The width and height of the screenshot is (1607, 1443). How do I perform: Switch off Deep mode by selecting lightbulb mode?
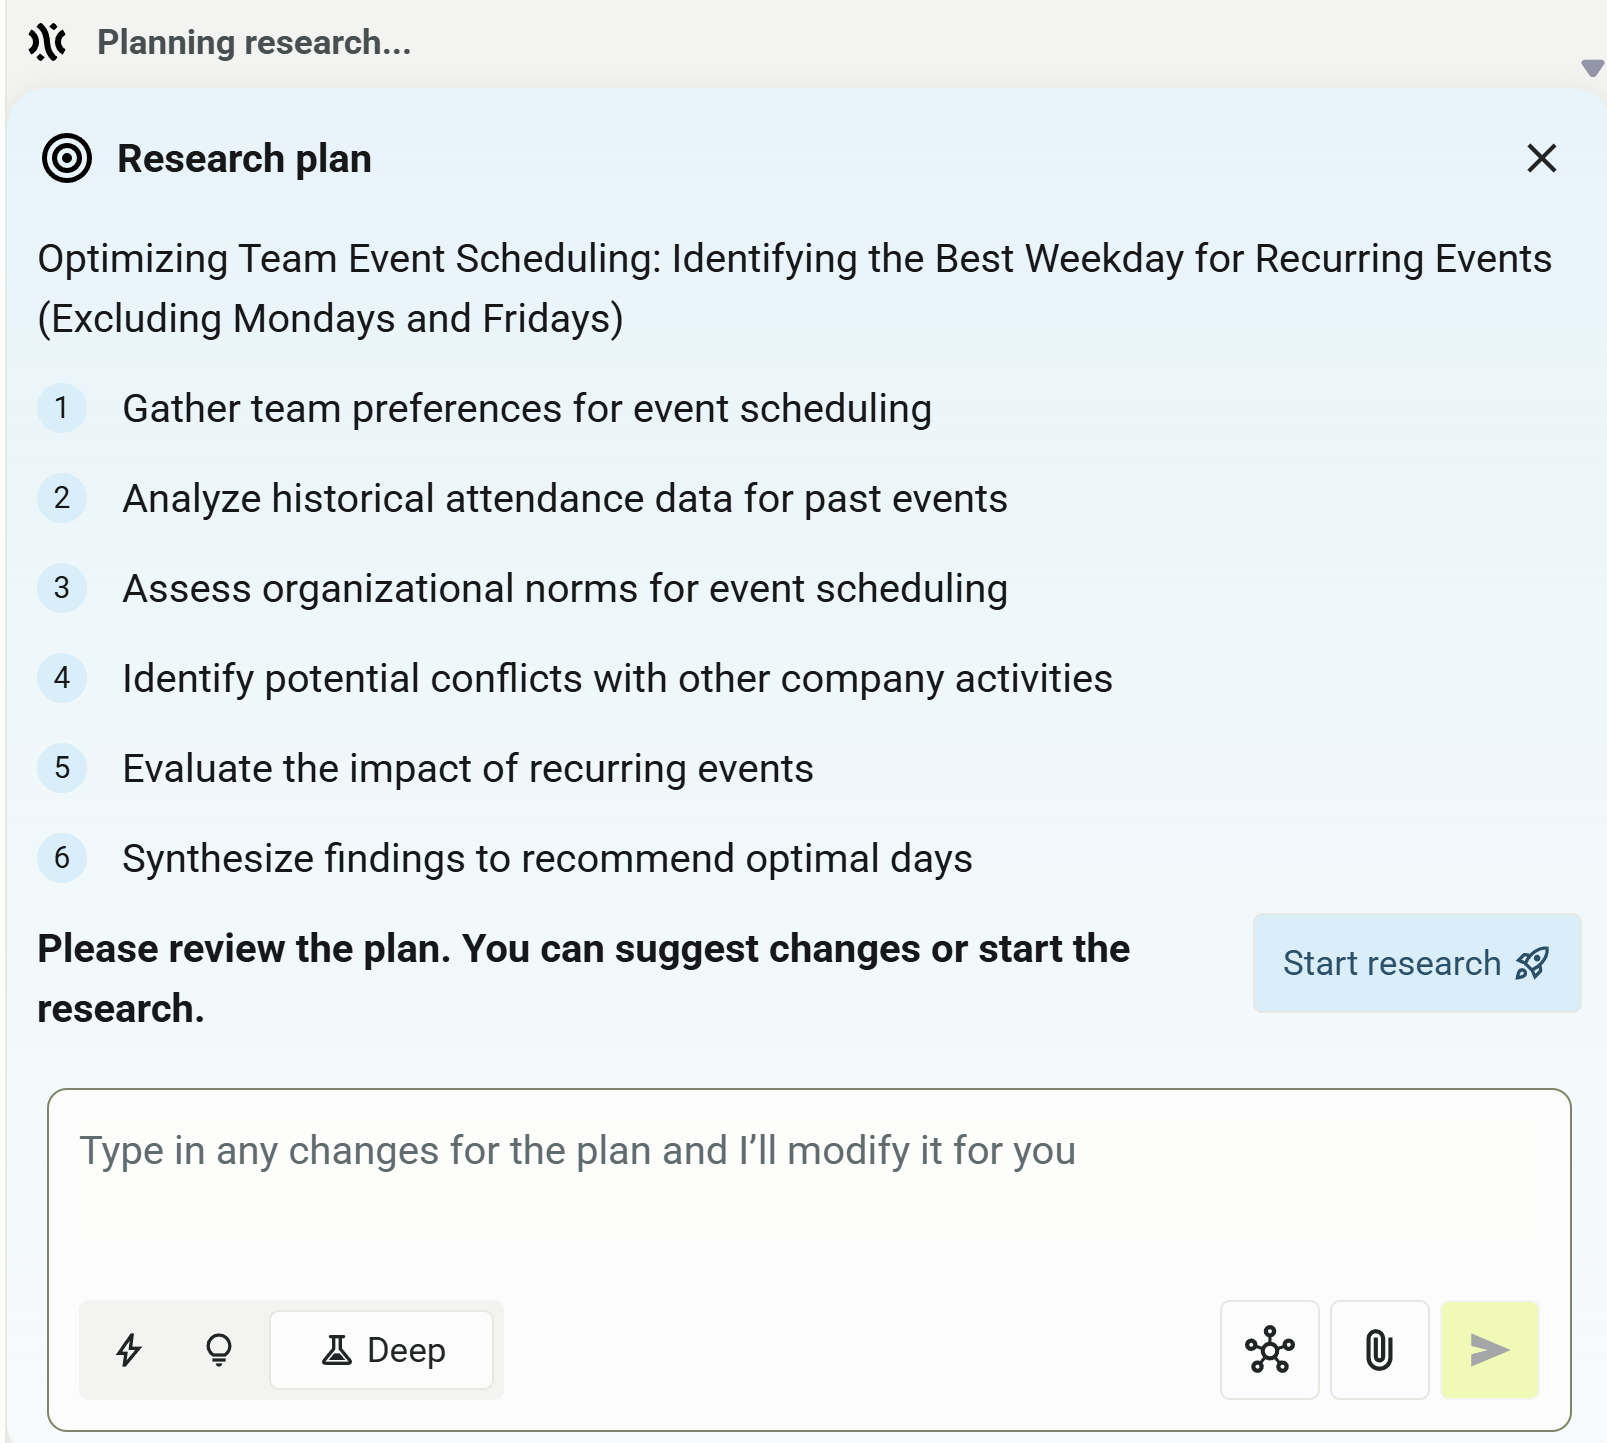point(218,1350)
